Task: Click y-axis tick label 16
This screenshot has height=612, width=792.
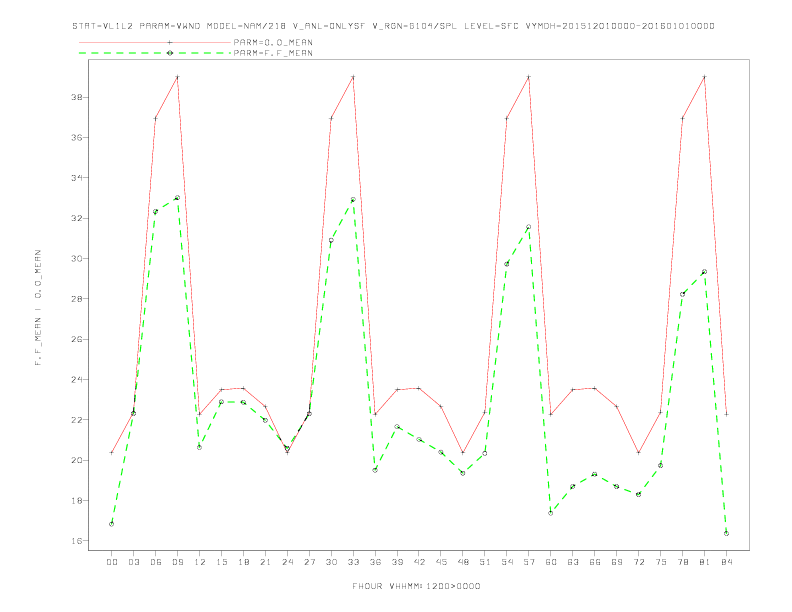Action: point(77,541)
